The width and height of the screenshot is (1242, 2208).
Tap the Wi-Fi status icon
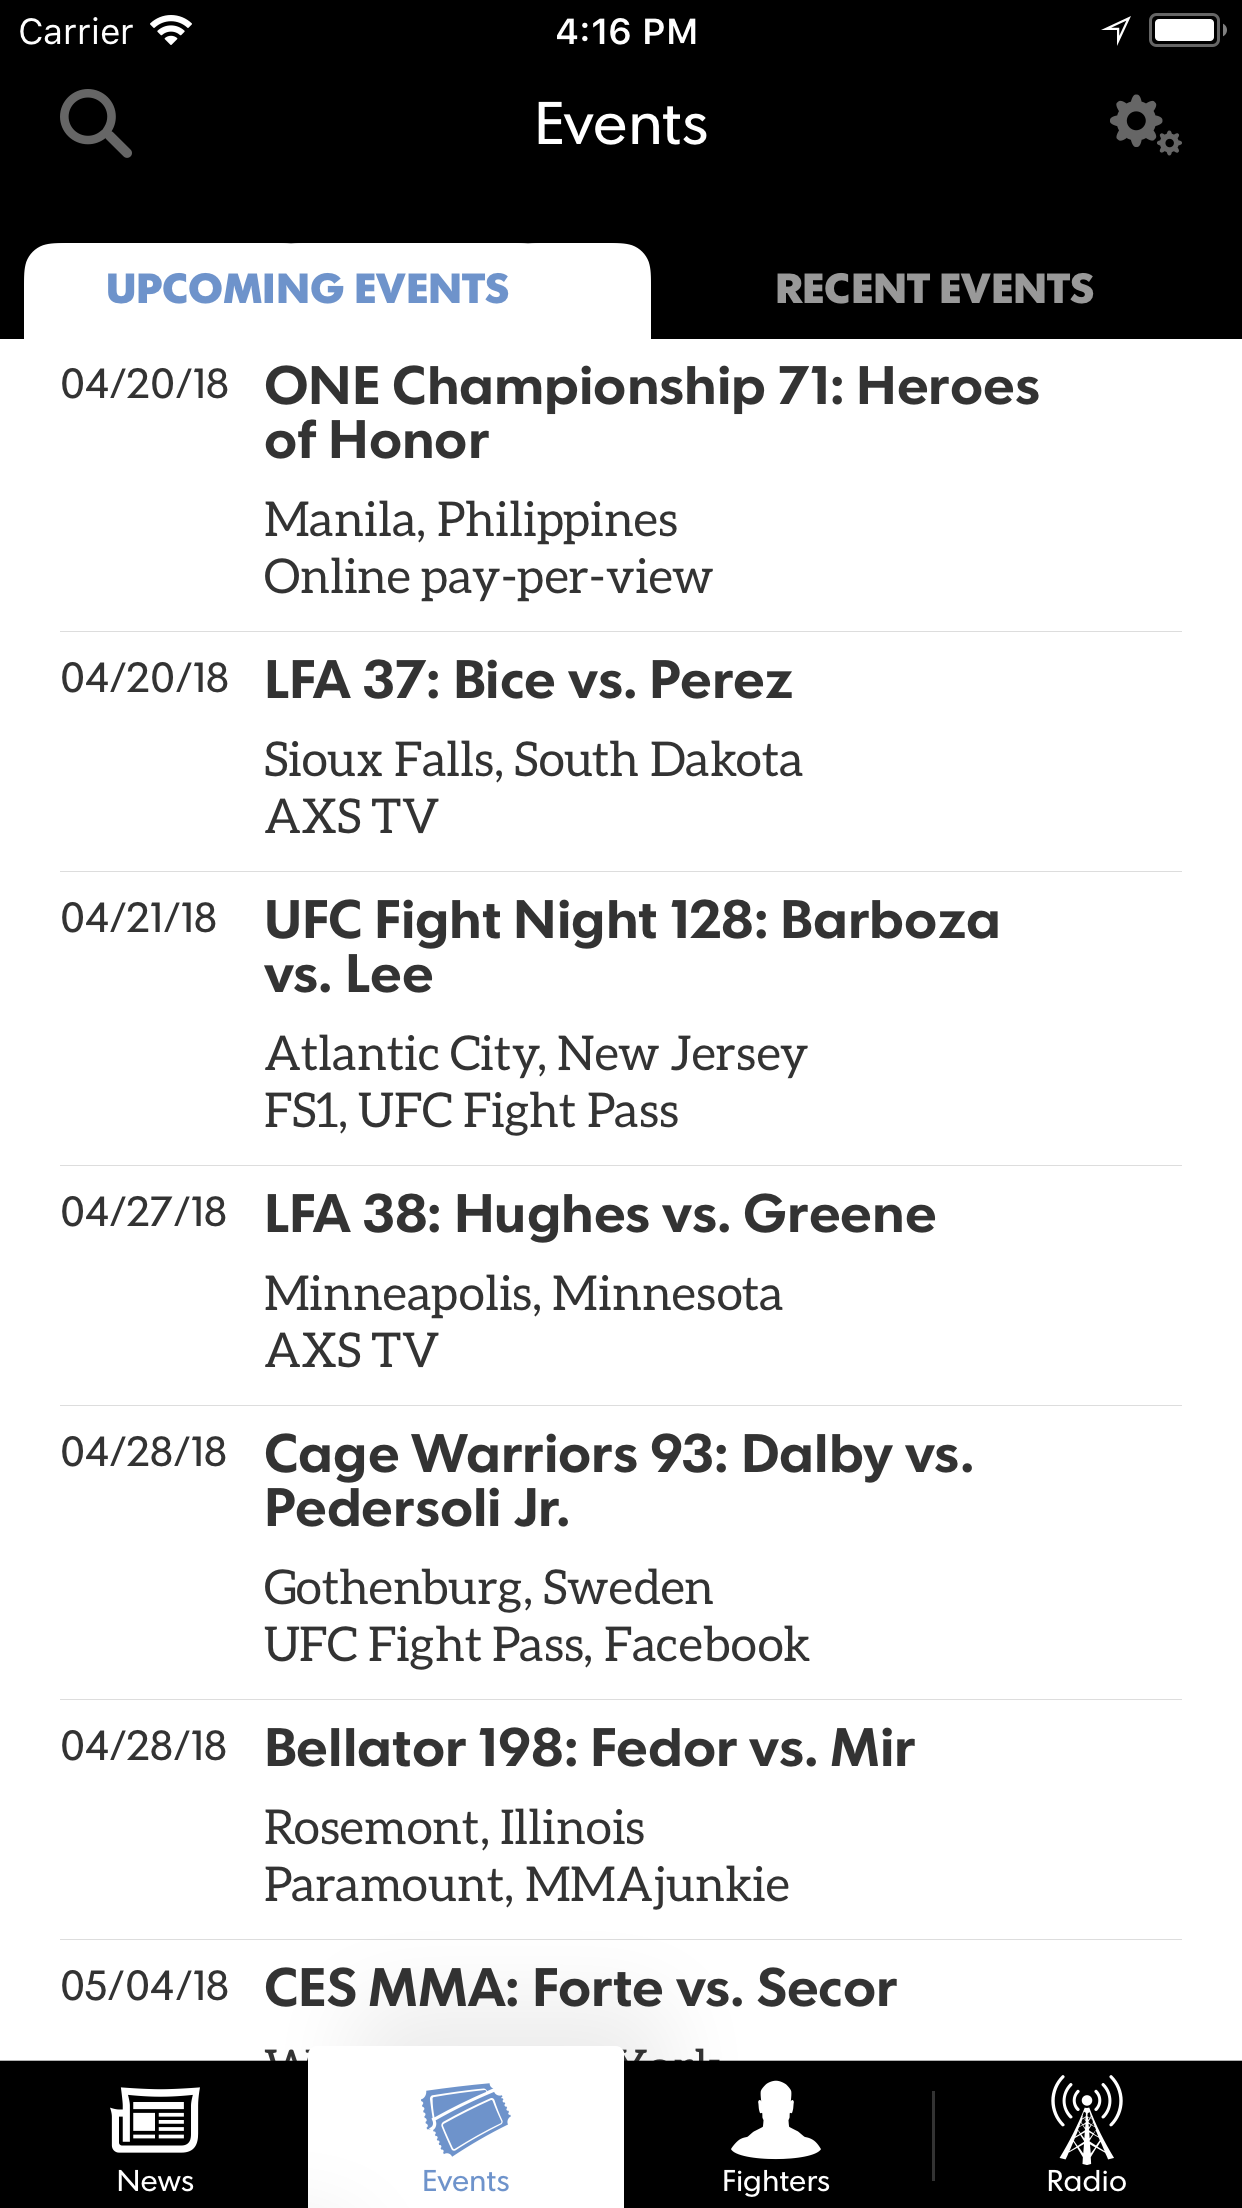[171, 31]
